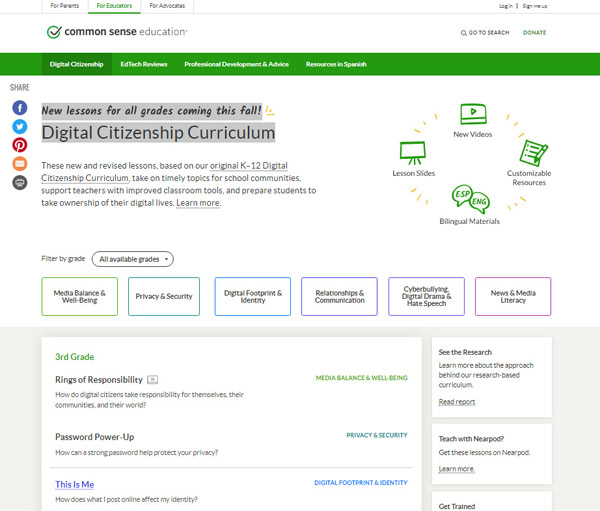This screenshot has width=600, height=511.
Task: Open the Digital Citizenship menu
Action: 77,64
